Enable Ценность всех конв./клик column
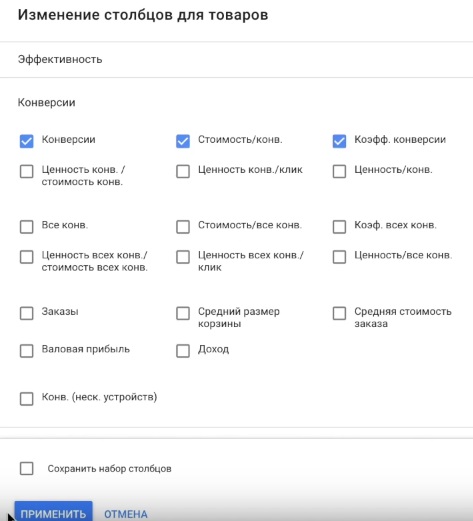The height and width of the screenshot is (521, 473). click(183, 257)
